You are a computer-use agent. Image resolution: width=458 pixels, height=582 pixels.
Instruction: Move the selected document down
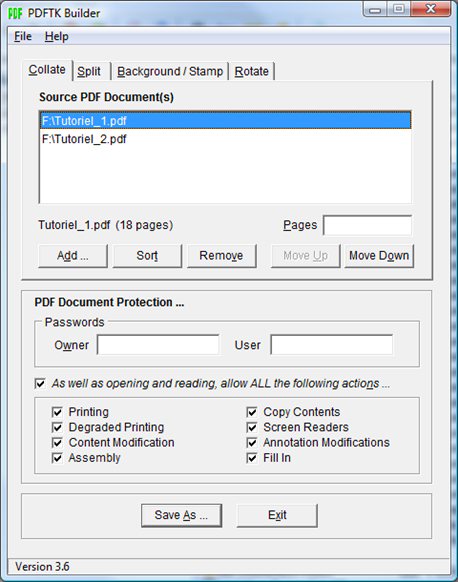[x=379, y=255]
